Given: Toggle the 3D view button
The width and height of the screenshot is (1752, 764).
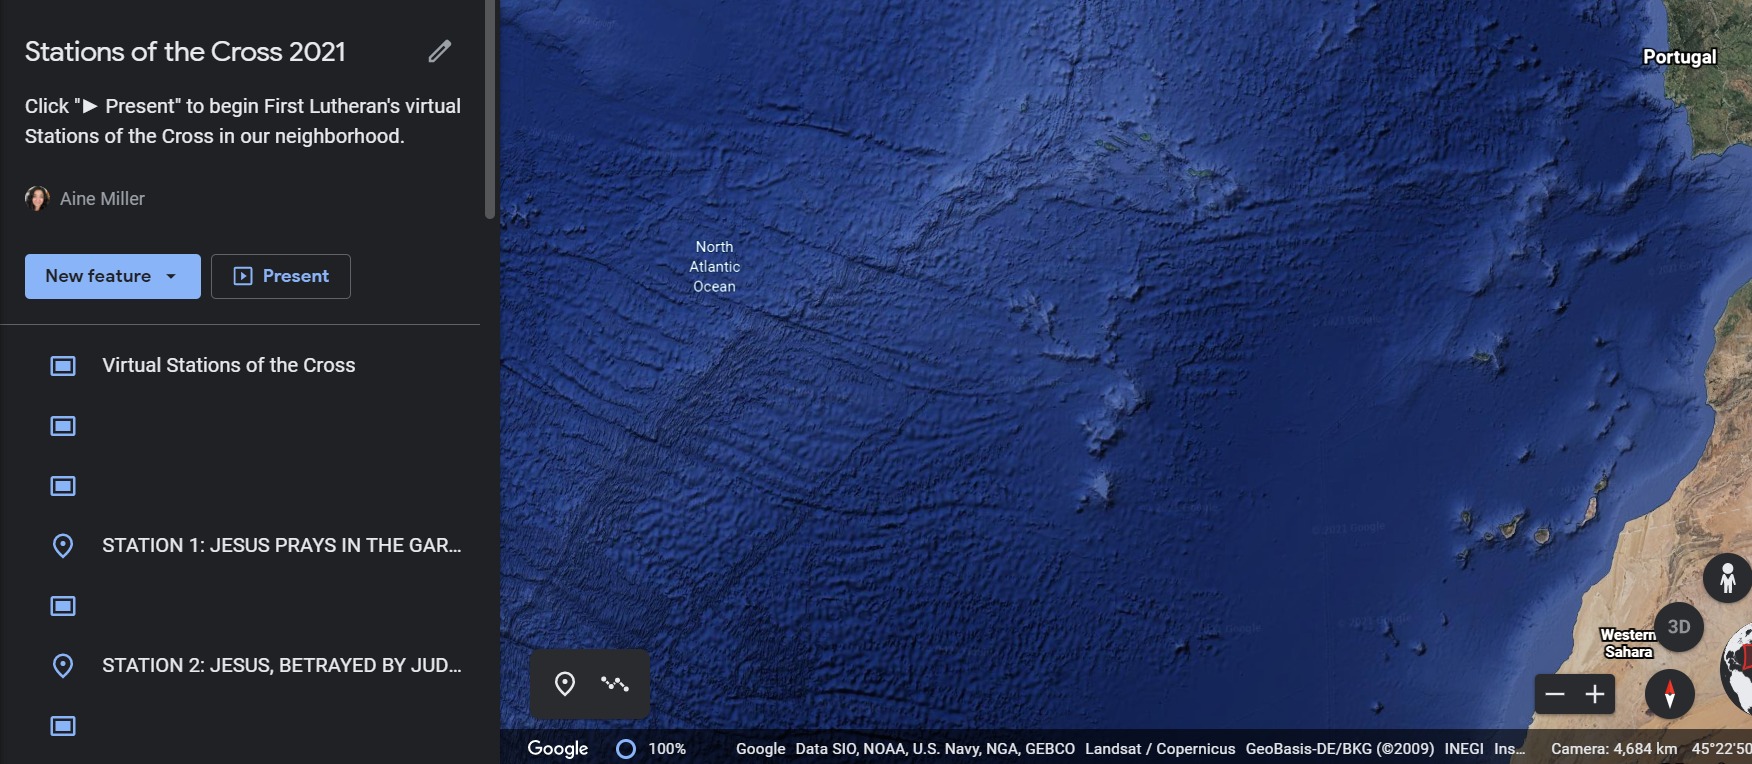Looking at the screenshot, I should 1678,627.
